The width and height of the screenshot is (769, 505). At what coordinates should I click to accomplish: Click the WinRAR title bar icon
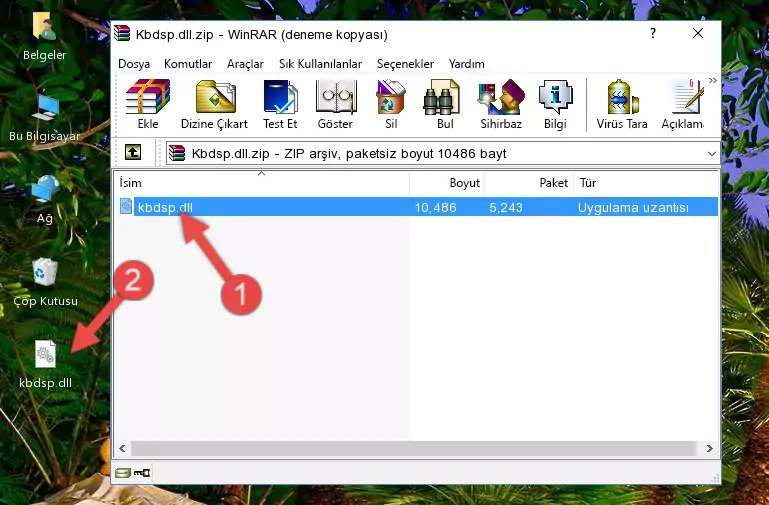pyautogui.click(x=122, y=33)
